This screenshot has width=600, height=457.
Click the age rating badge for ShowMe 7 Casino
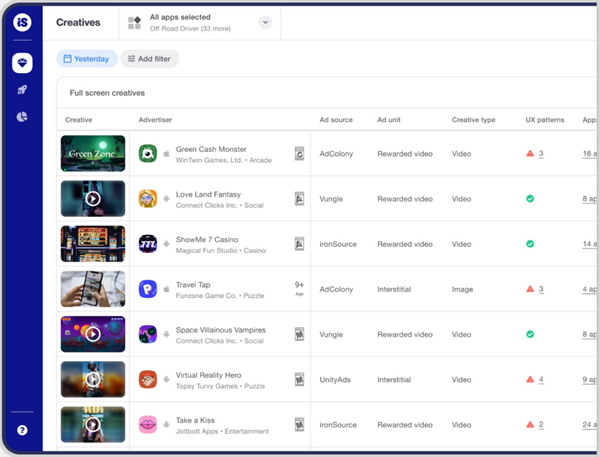299,244
